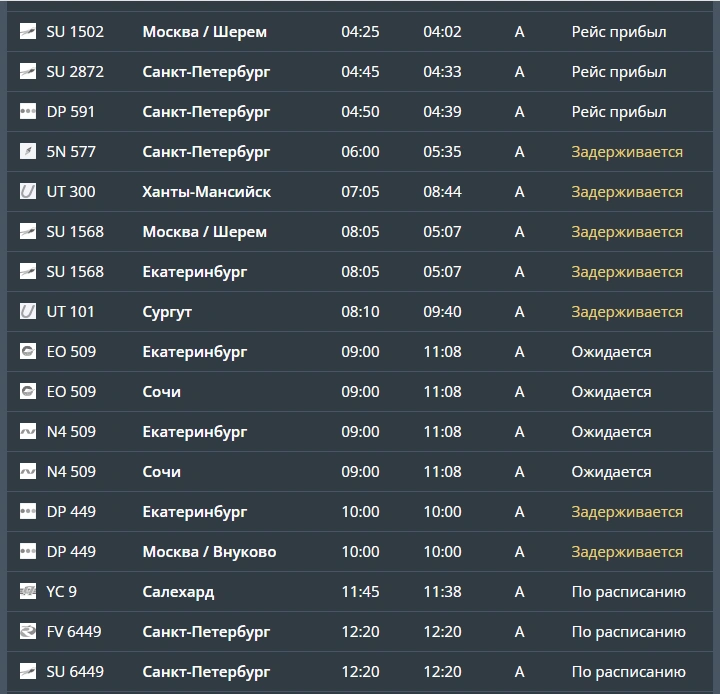Open flight number UT 101
Screen dimensions: 720x694
click(x=70, y=311)
